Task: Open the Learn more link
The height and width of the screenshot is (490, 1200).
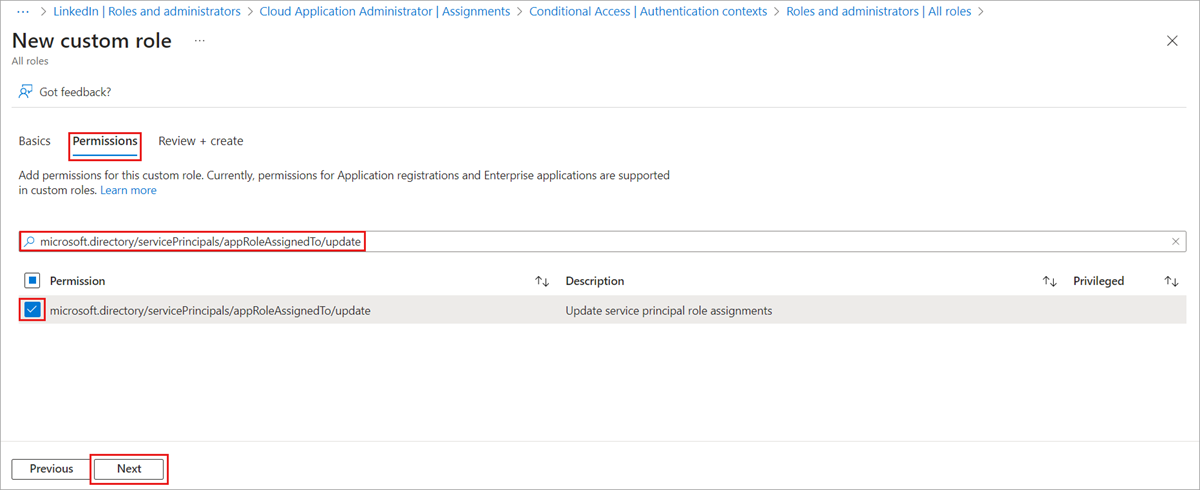Action: pyautogui.click(x=128, y=190)
